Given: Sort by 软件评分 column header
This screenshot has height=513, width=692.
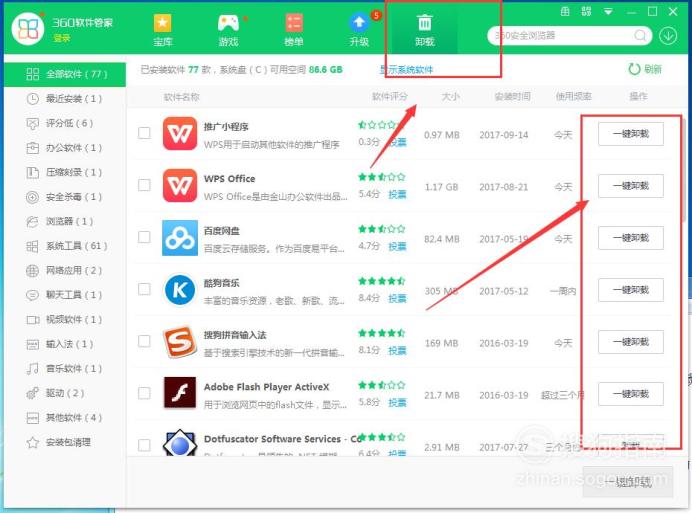Looking at the screenshot, I should coord(390,96).
